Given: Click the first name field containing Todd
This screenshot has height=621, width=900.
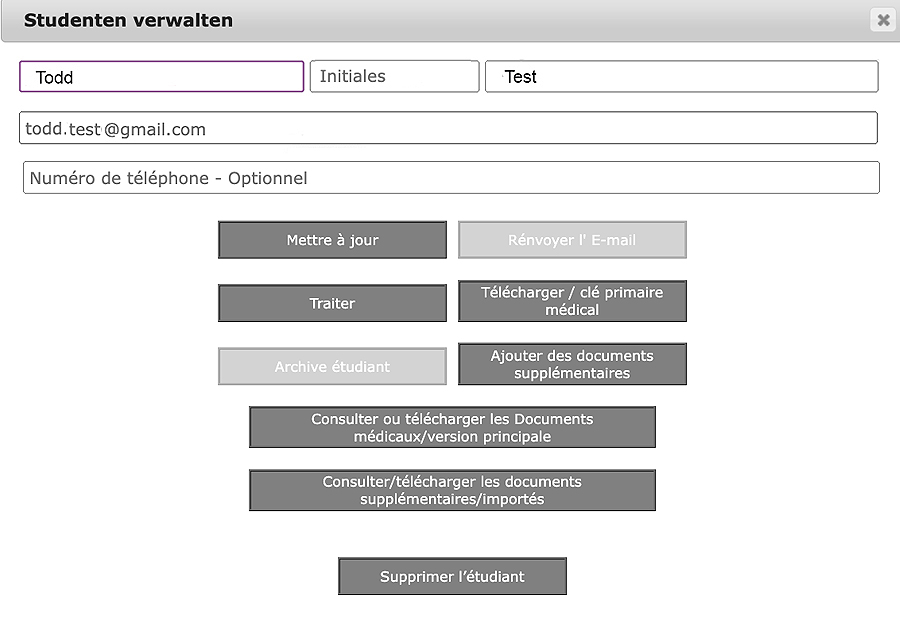Looking at the screenshot, I should click(x=161, y=77).
